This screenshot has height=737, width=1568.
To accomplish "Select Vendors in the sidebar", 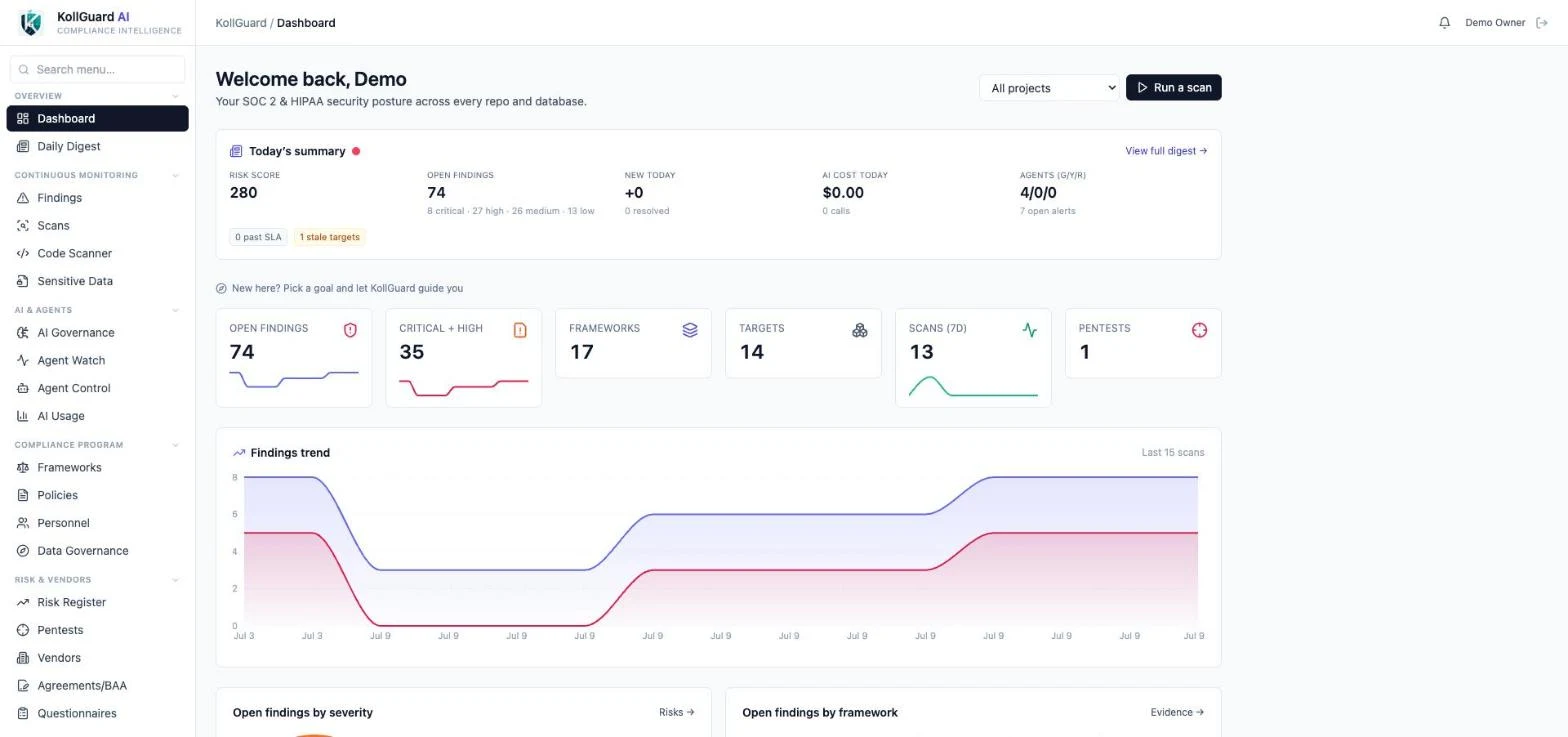I will tap(97, 659).
